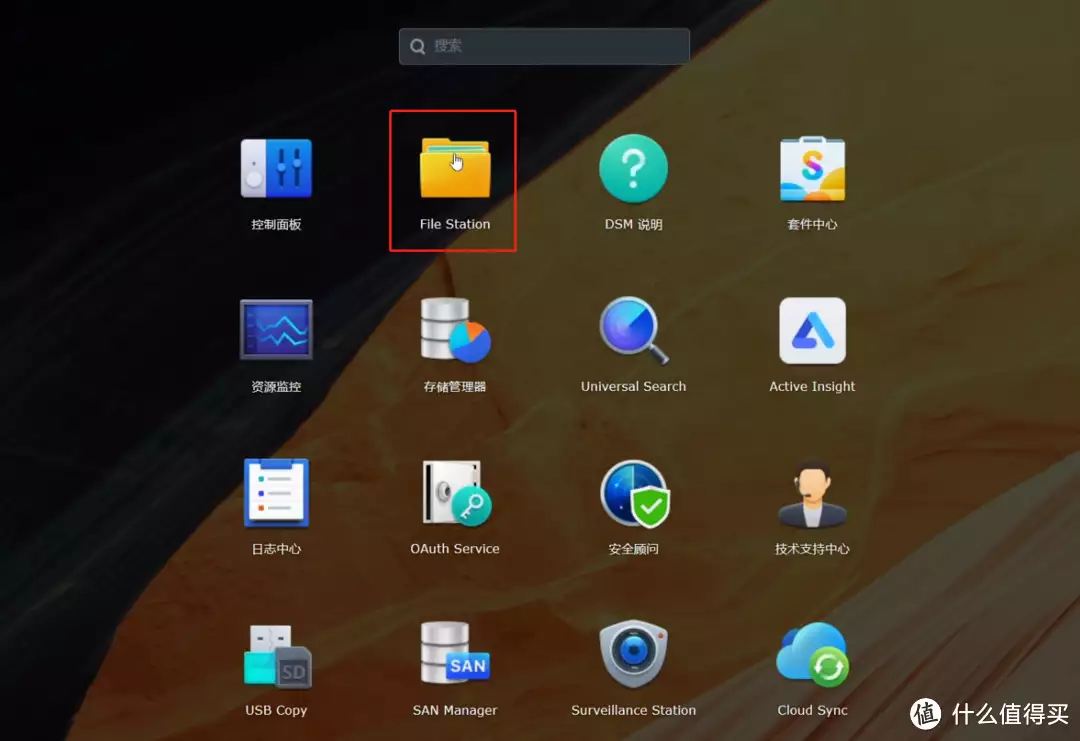Click the File Station label text
The height and width of the screenshot is (741, 1080).
pyautogui.click(x=455, y=224)
